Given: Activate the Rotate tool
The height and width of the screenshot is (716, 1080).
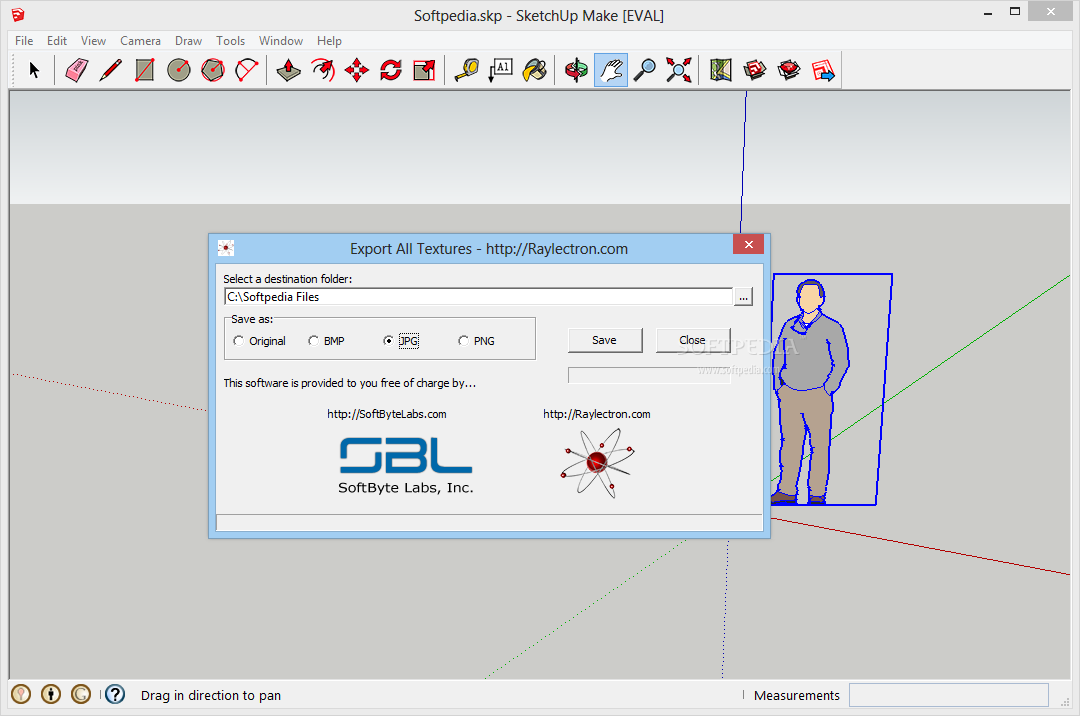Looking at the screenshot, I should [x=391, y=70].
